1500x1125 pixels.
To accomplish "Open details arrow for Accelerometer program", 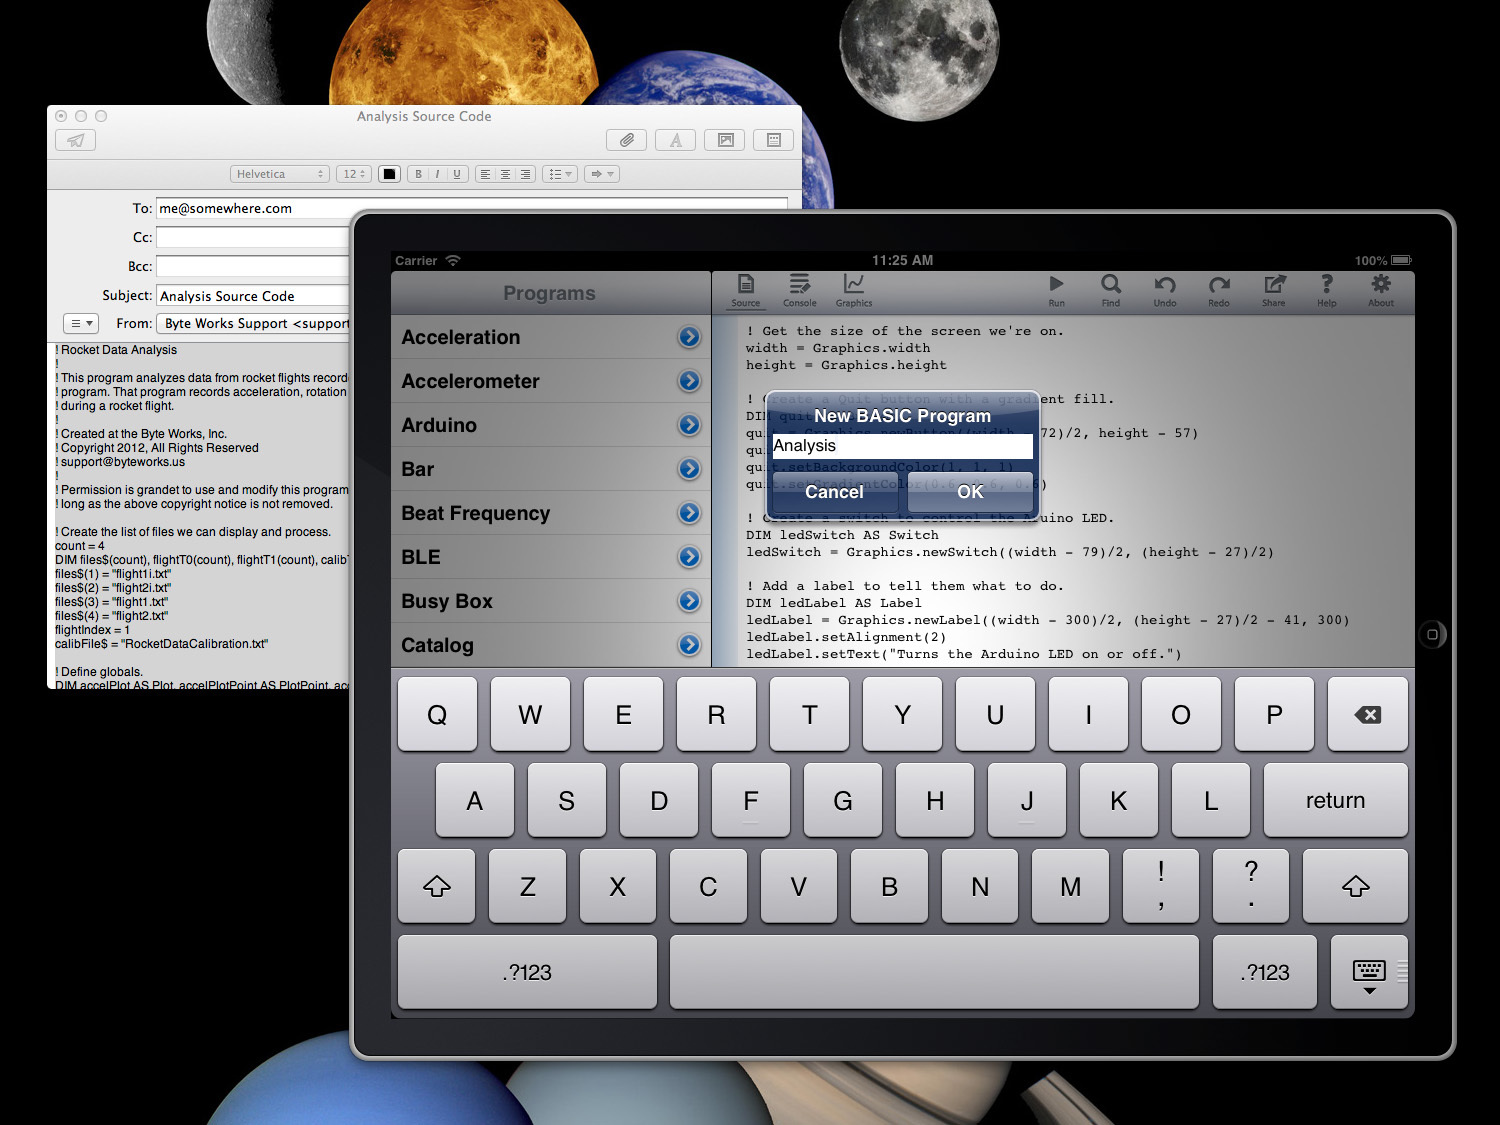I will [689, 381].
